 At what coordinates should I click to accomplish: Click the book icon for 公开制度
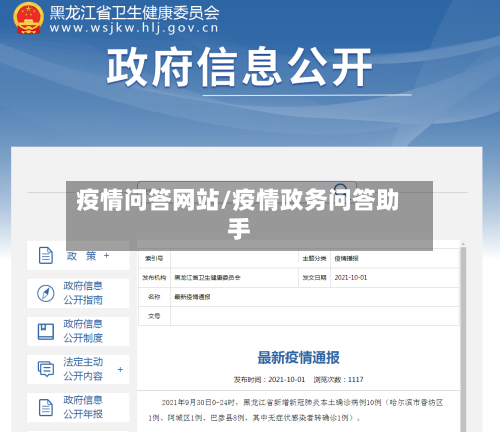pyautogui.click(x=46, y=332)
